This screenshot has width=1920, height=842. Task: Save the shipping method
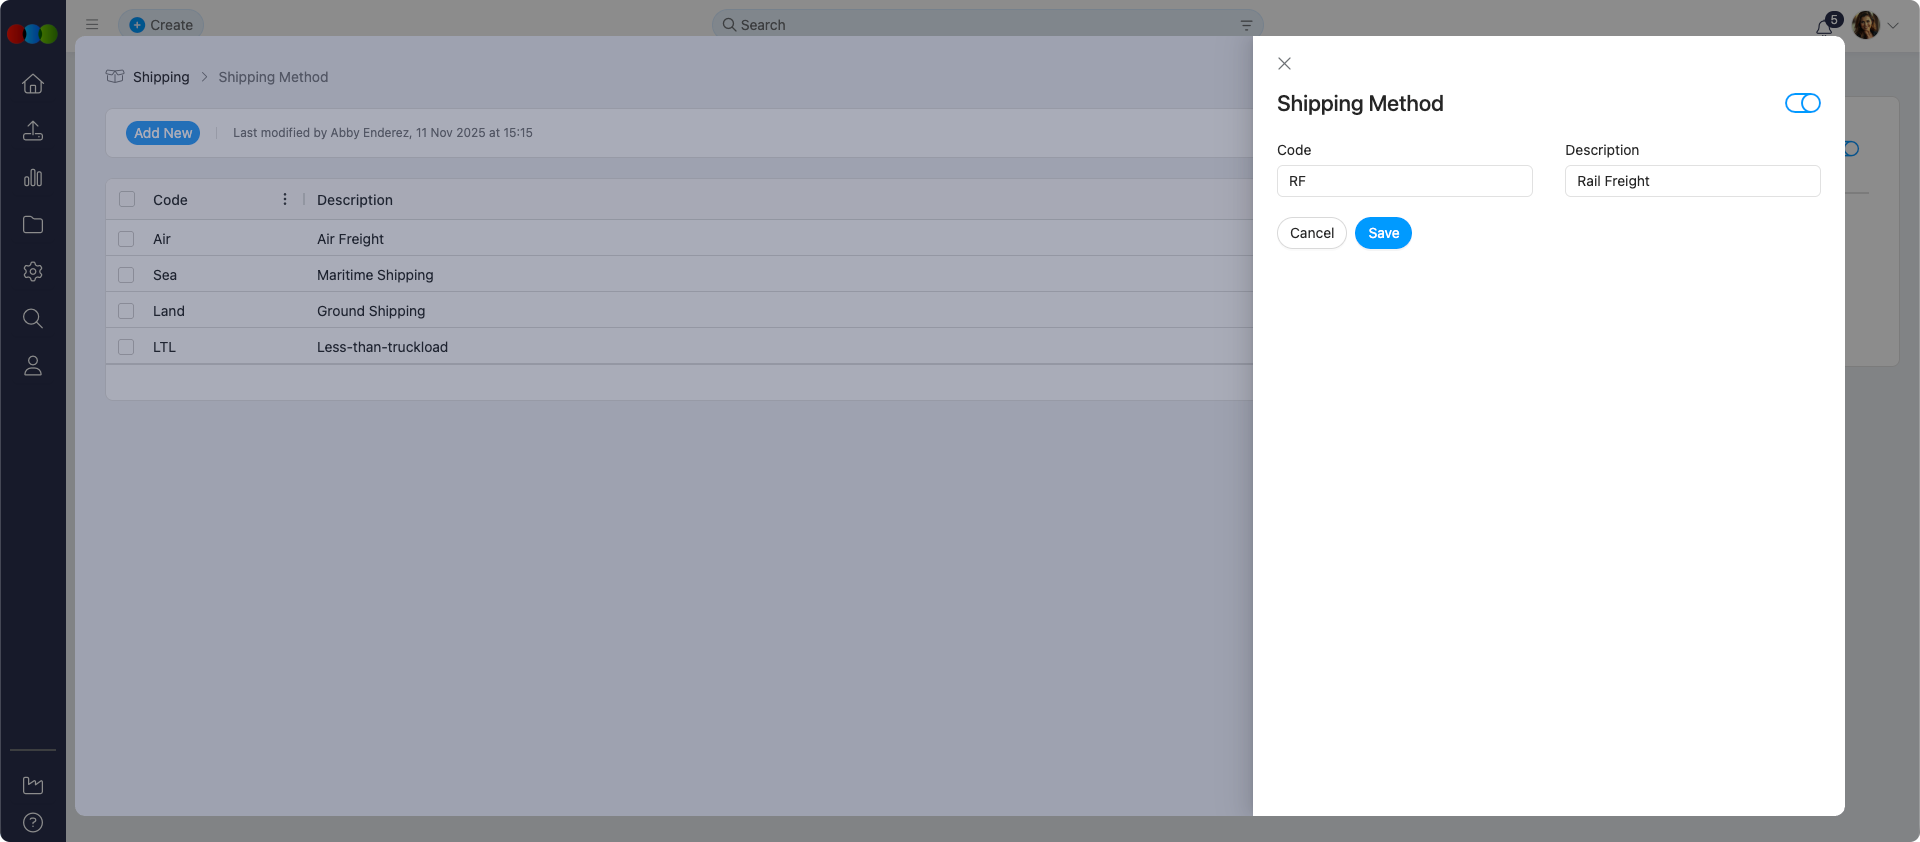point(1383,233)
